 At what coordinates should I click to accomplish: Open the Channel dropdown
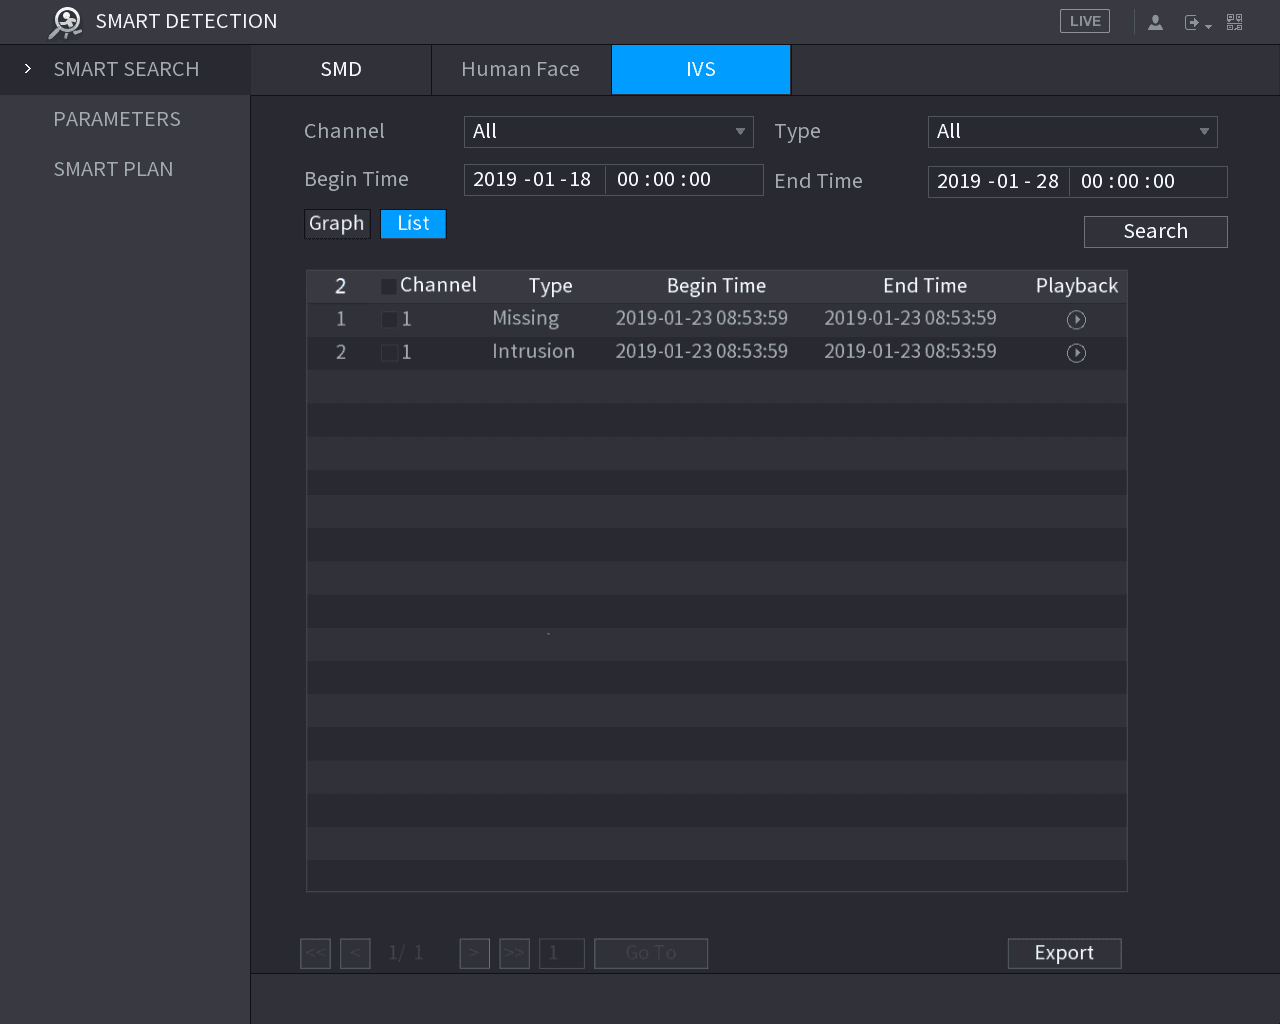click(609, 132)
